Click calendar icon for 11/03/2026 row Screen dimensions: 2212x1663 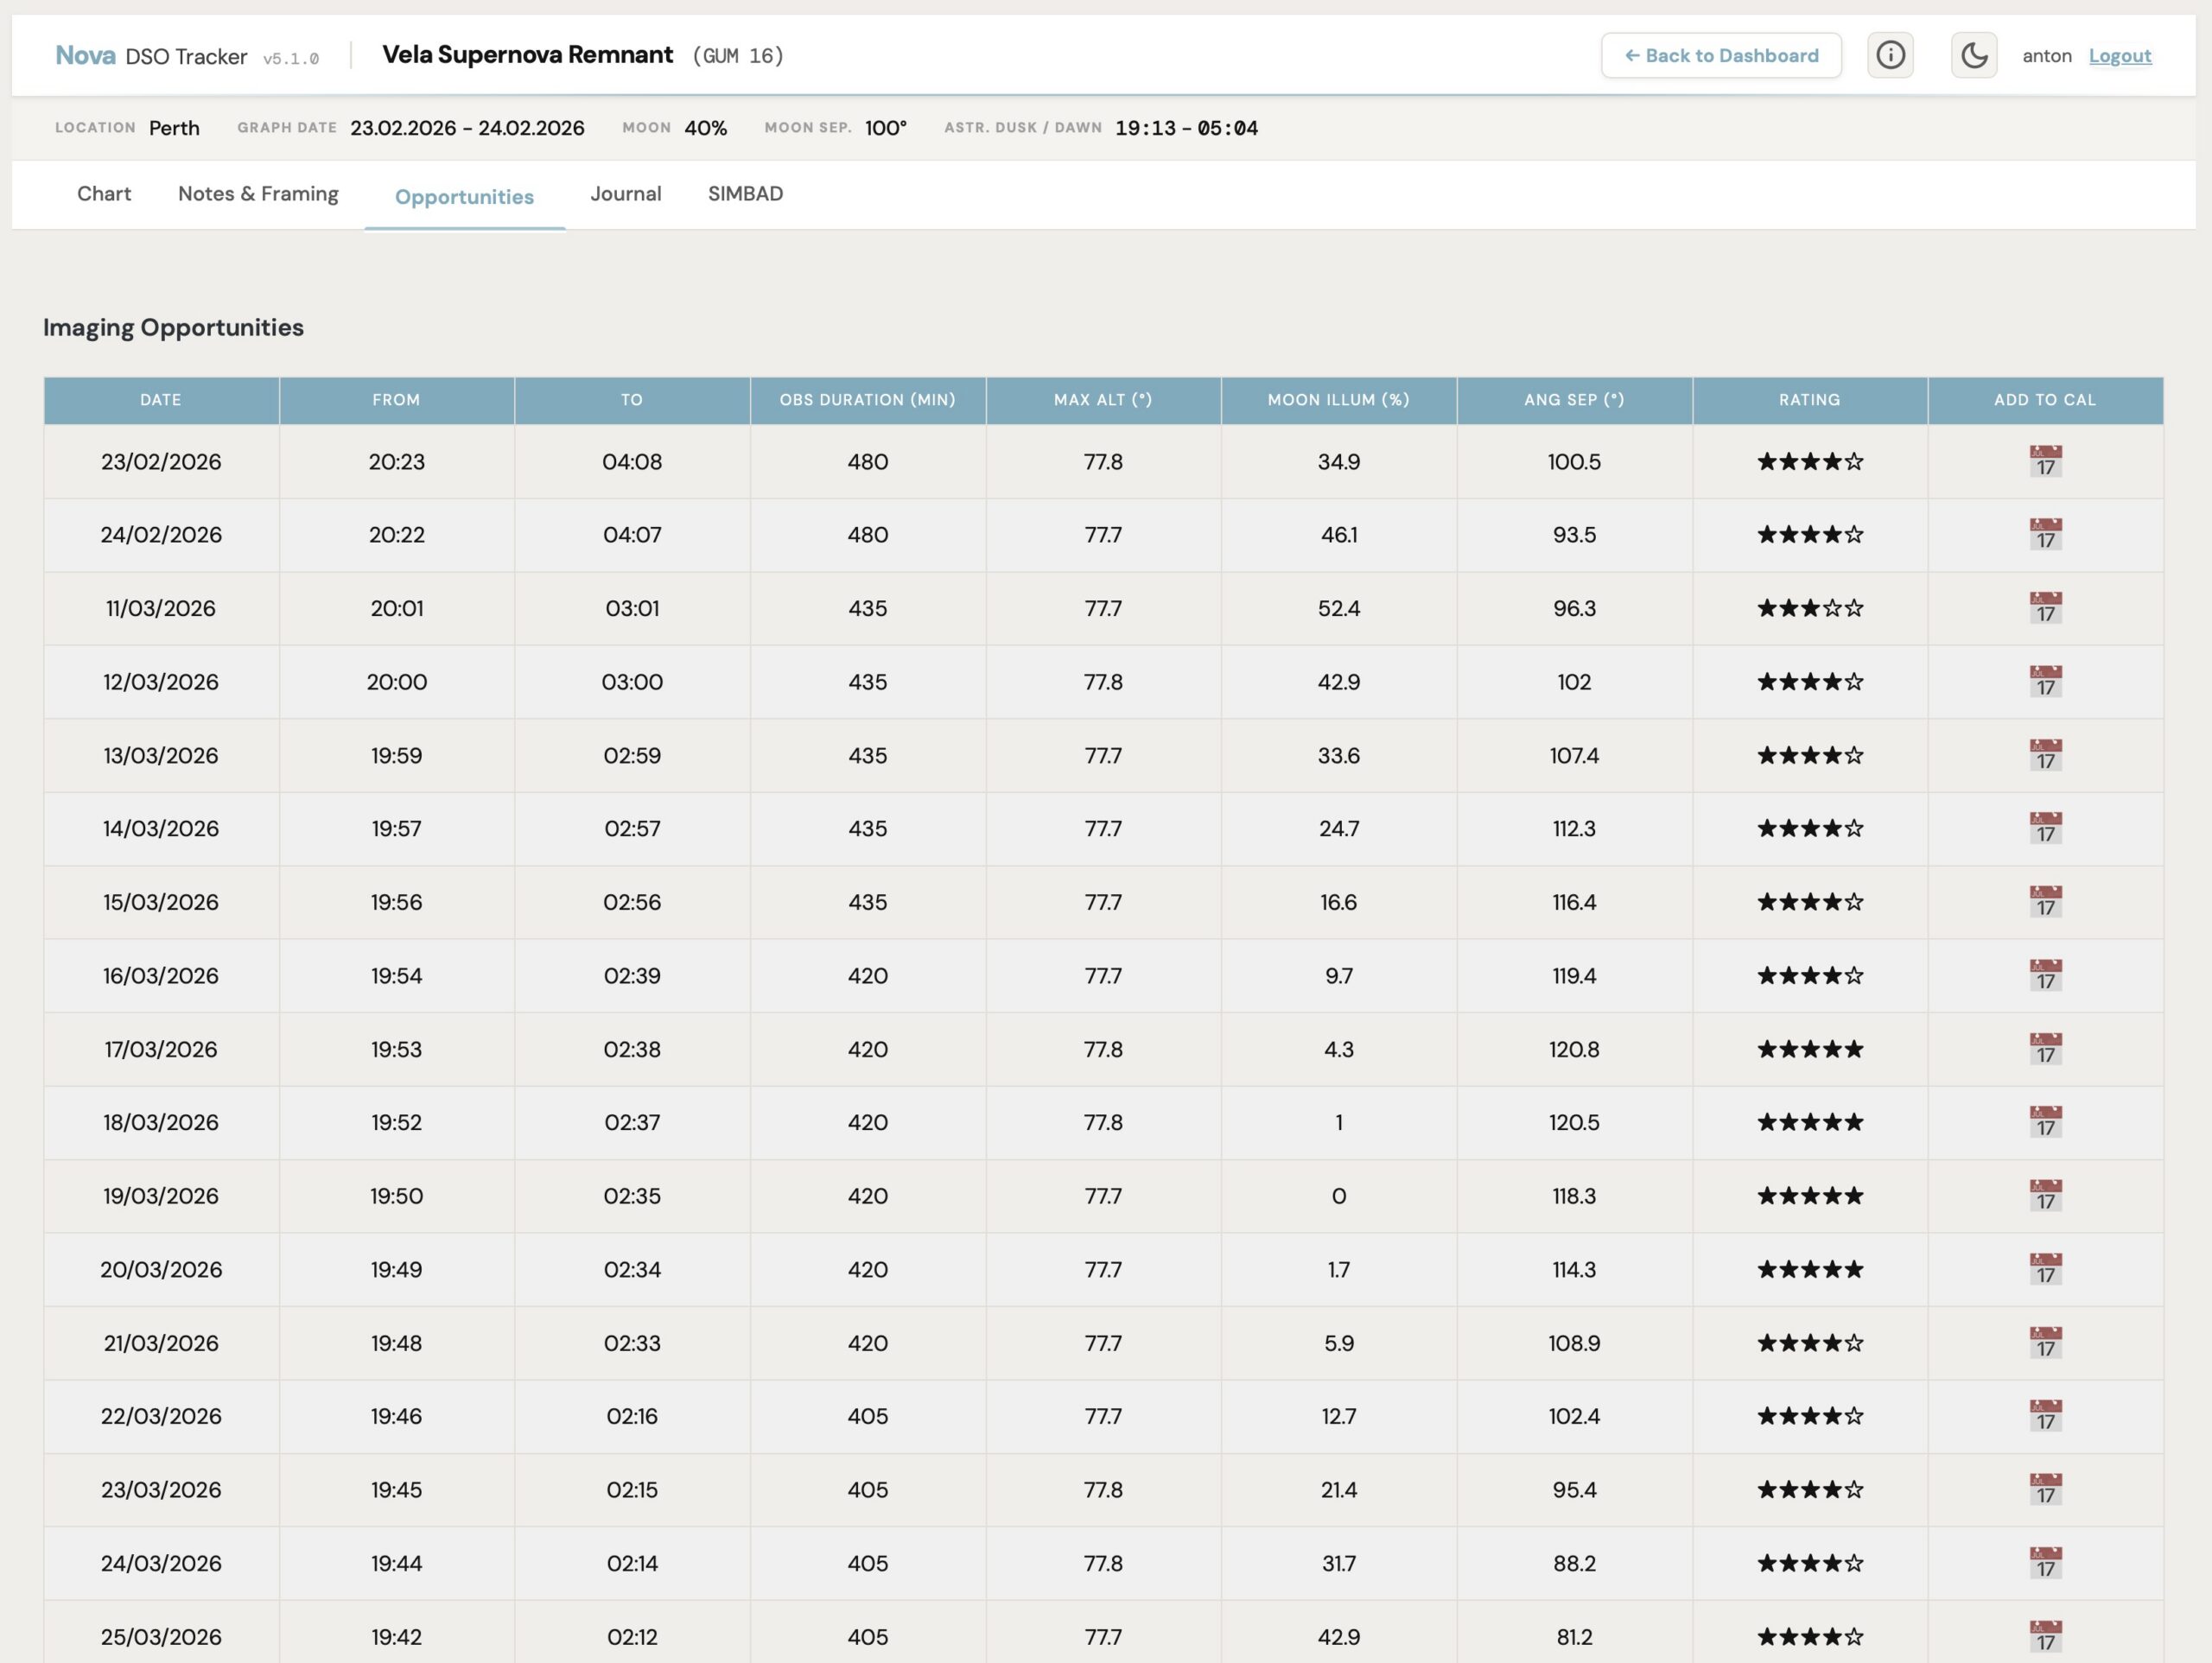coord(2045,608)
